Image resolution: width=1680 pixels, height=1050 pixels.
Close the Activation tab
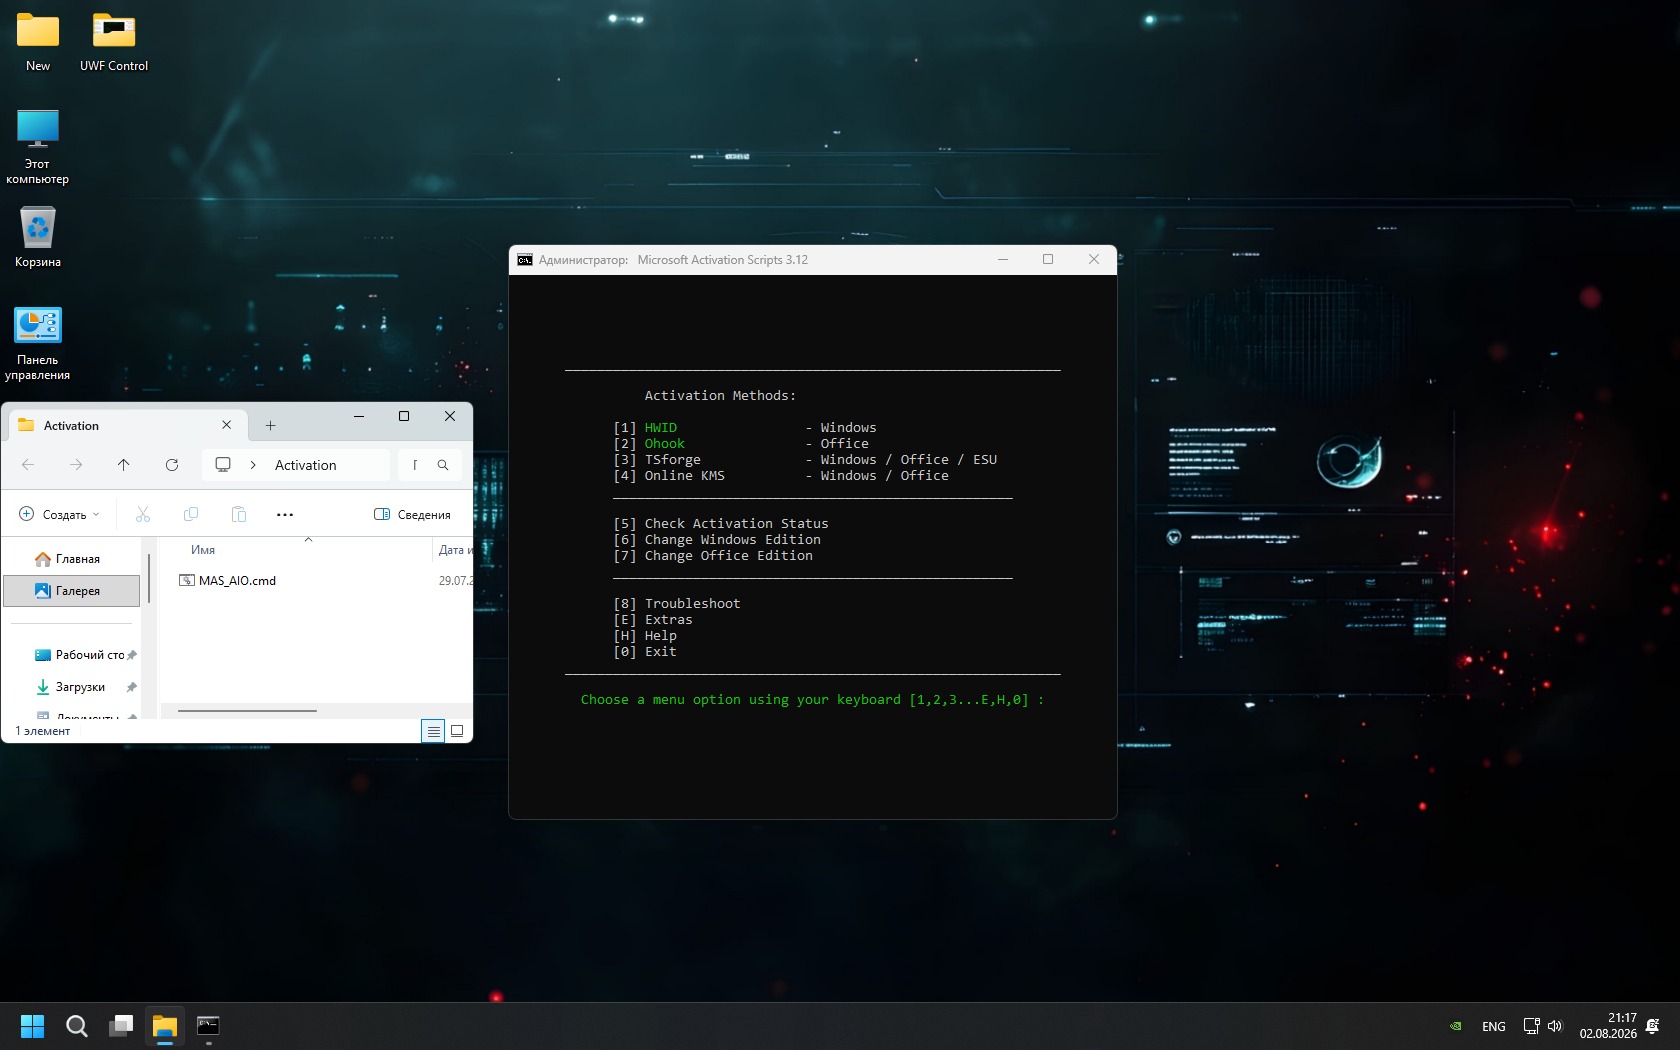(x=227, y=425)
